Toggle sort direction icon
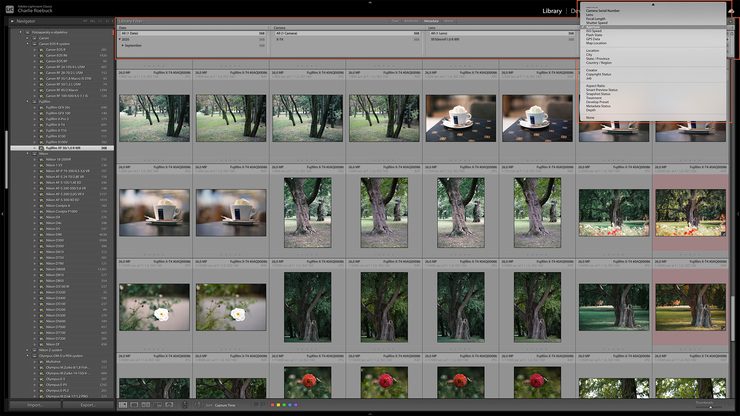Image resolution: width=740 pixels, height=416 pixels. (x=199, y=405)
